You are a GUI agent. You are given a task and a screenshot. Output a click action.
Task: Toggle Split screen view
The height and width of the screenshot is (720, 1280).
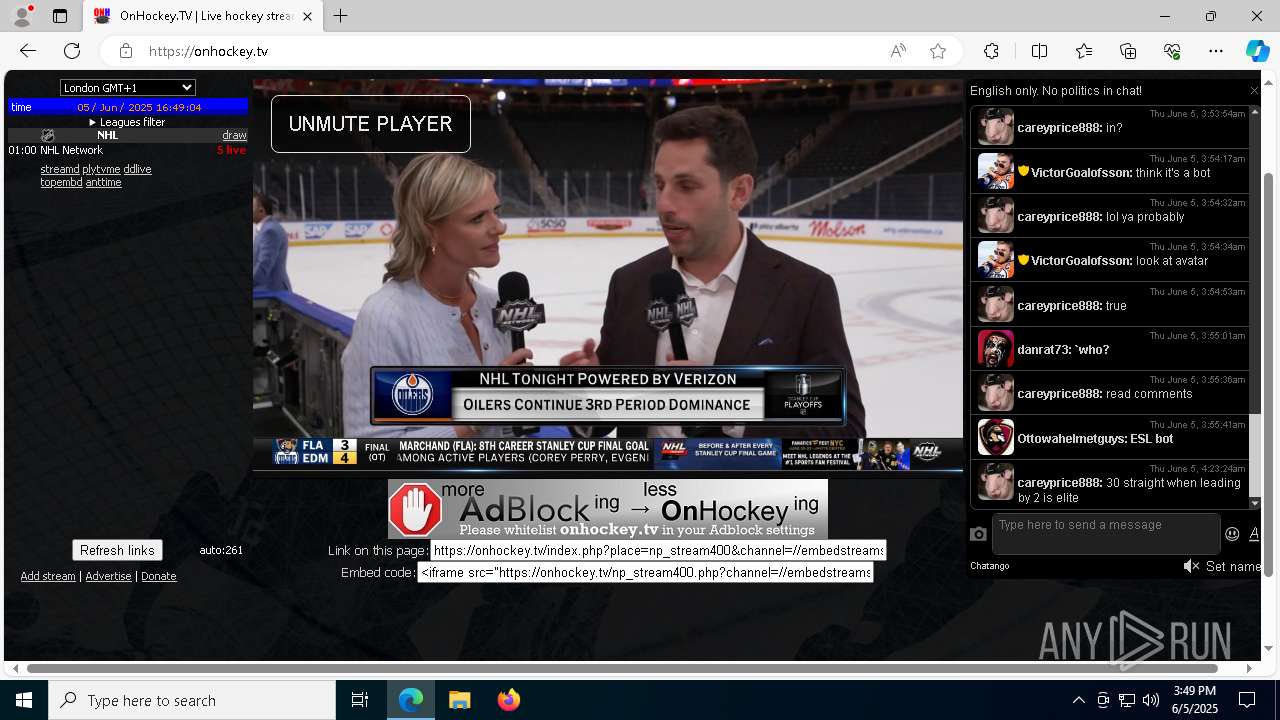(1039, 51)
